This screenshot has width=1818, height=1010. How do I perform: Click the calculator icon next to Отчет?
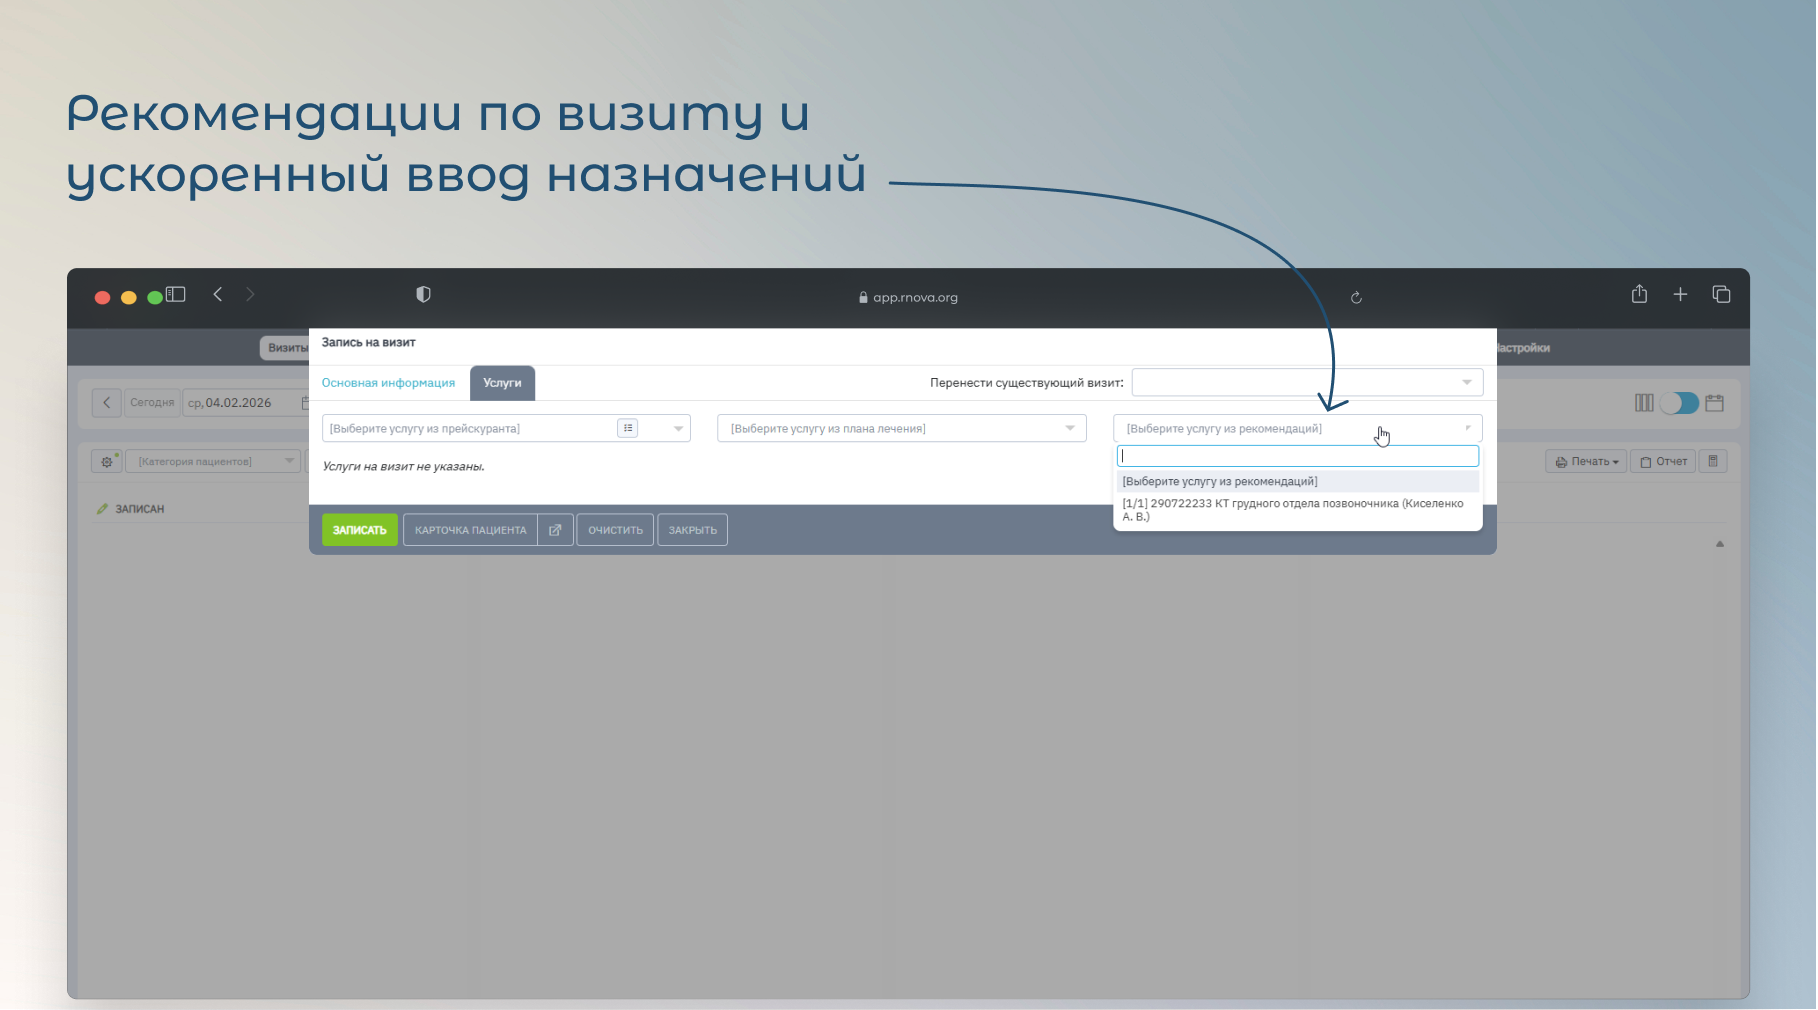(x=1713, y=461)
